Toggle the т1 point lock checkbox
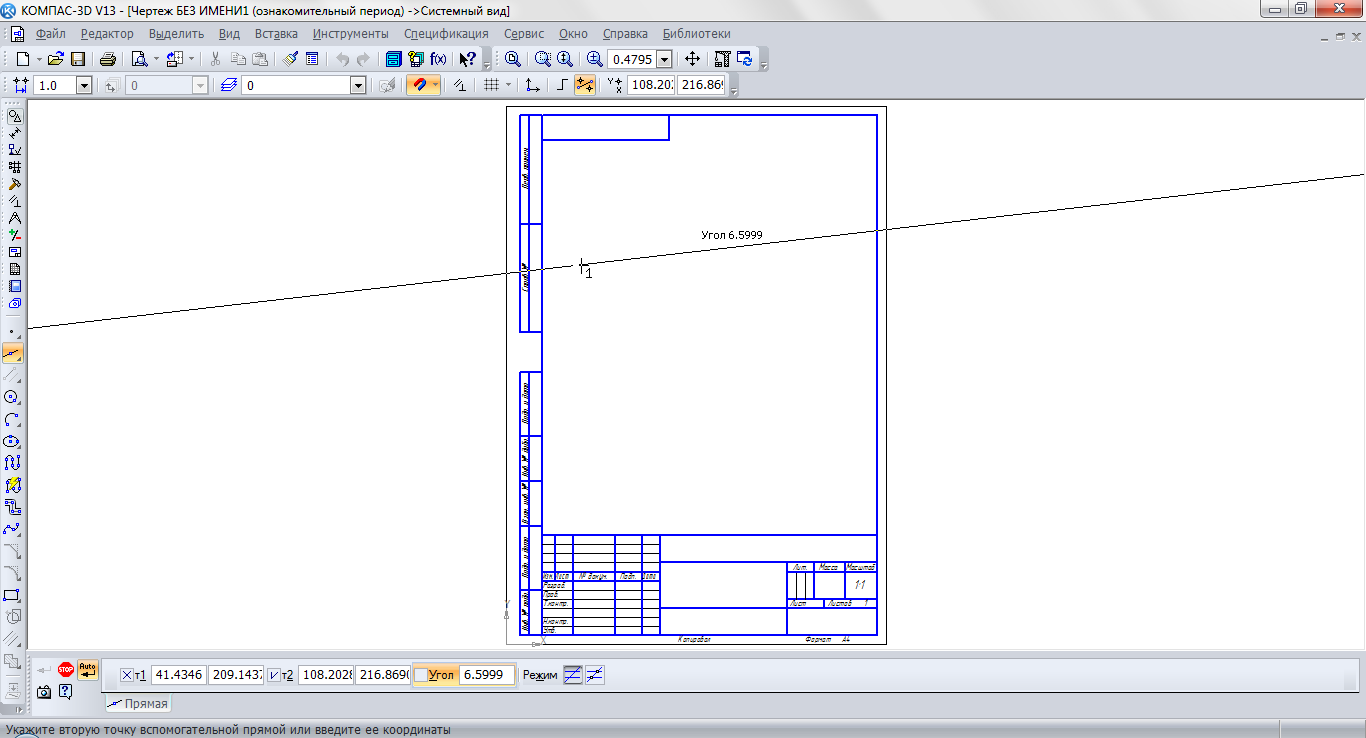This screenshot has height=738, width=1366. (127, 676)
